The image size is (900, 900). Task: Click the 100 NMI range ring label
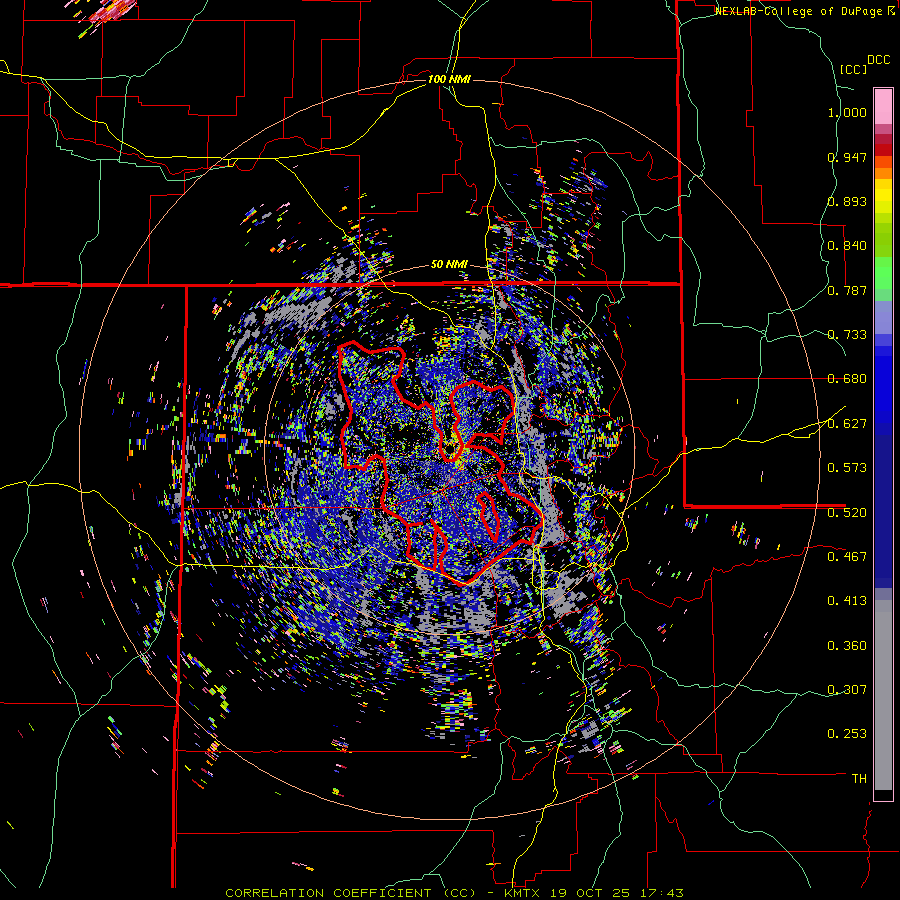pyautogui.click(x=449, y=79)
